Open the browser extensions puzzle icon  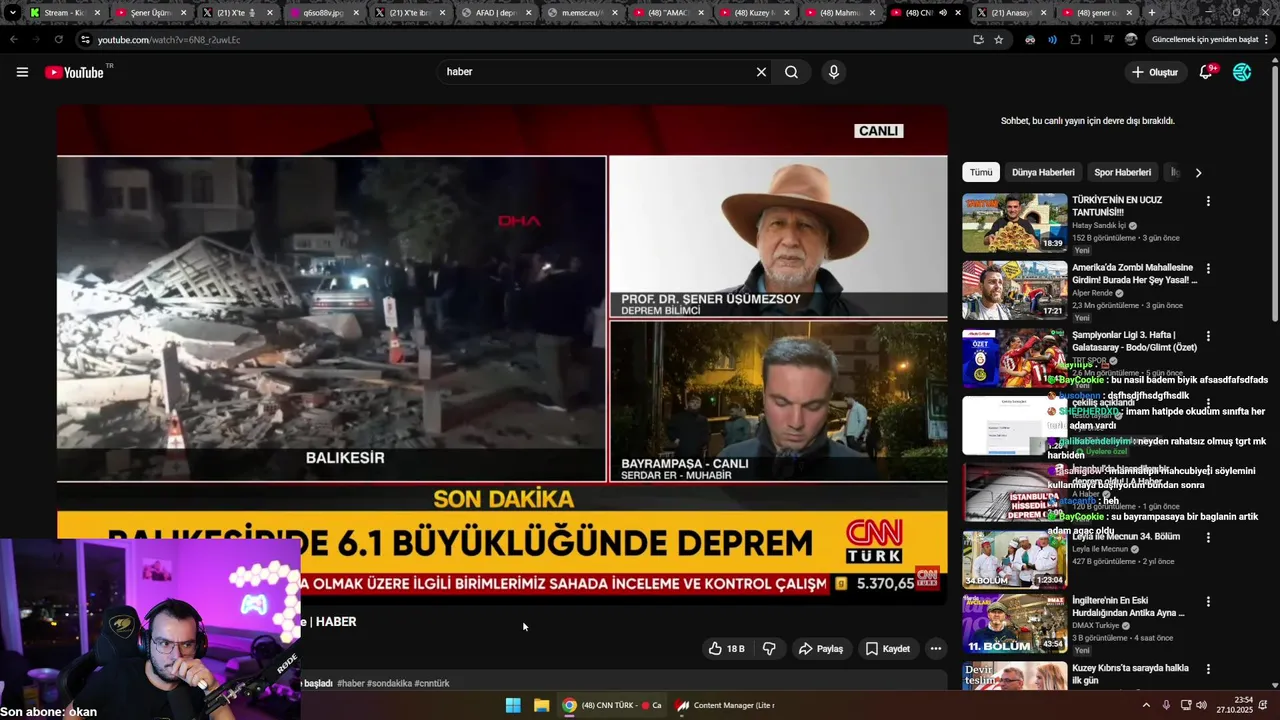tap(1075, 40)
